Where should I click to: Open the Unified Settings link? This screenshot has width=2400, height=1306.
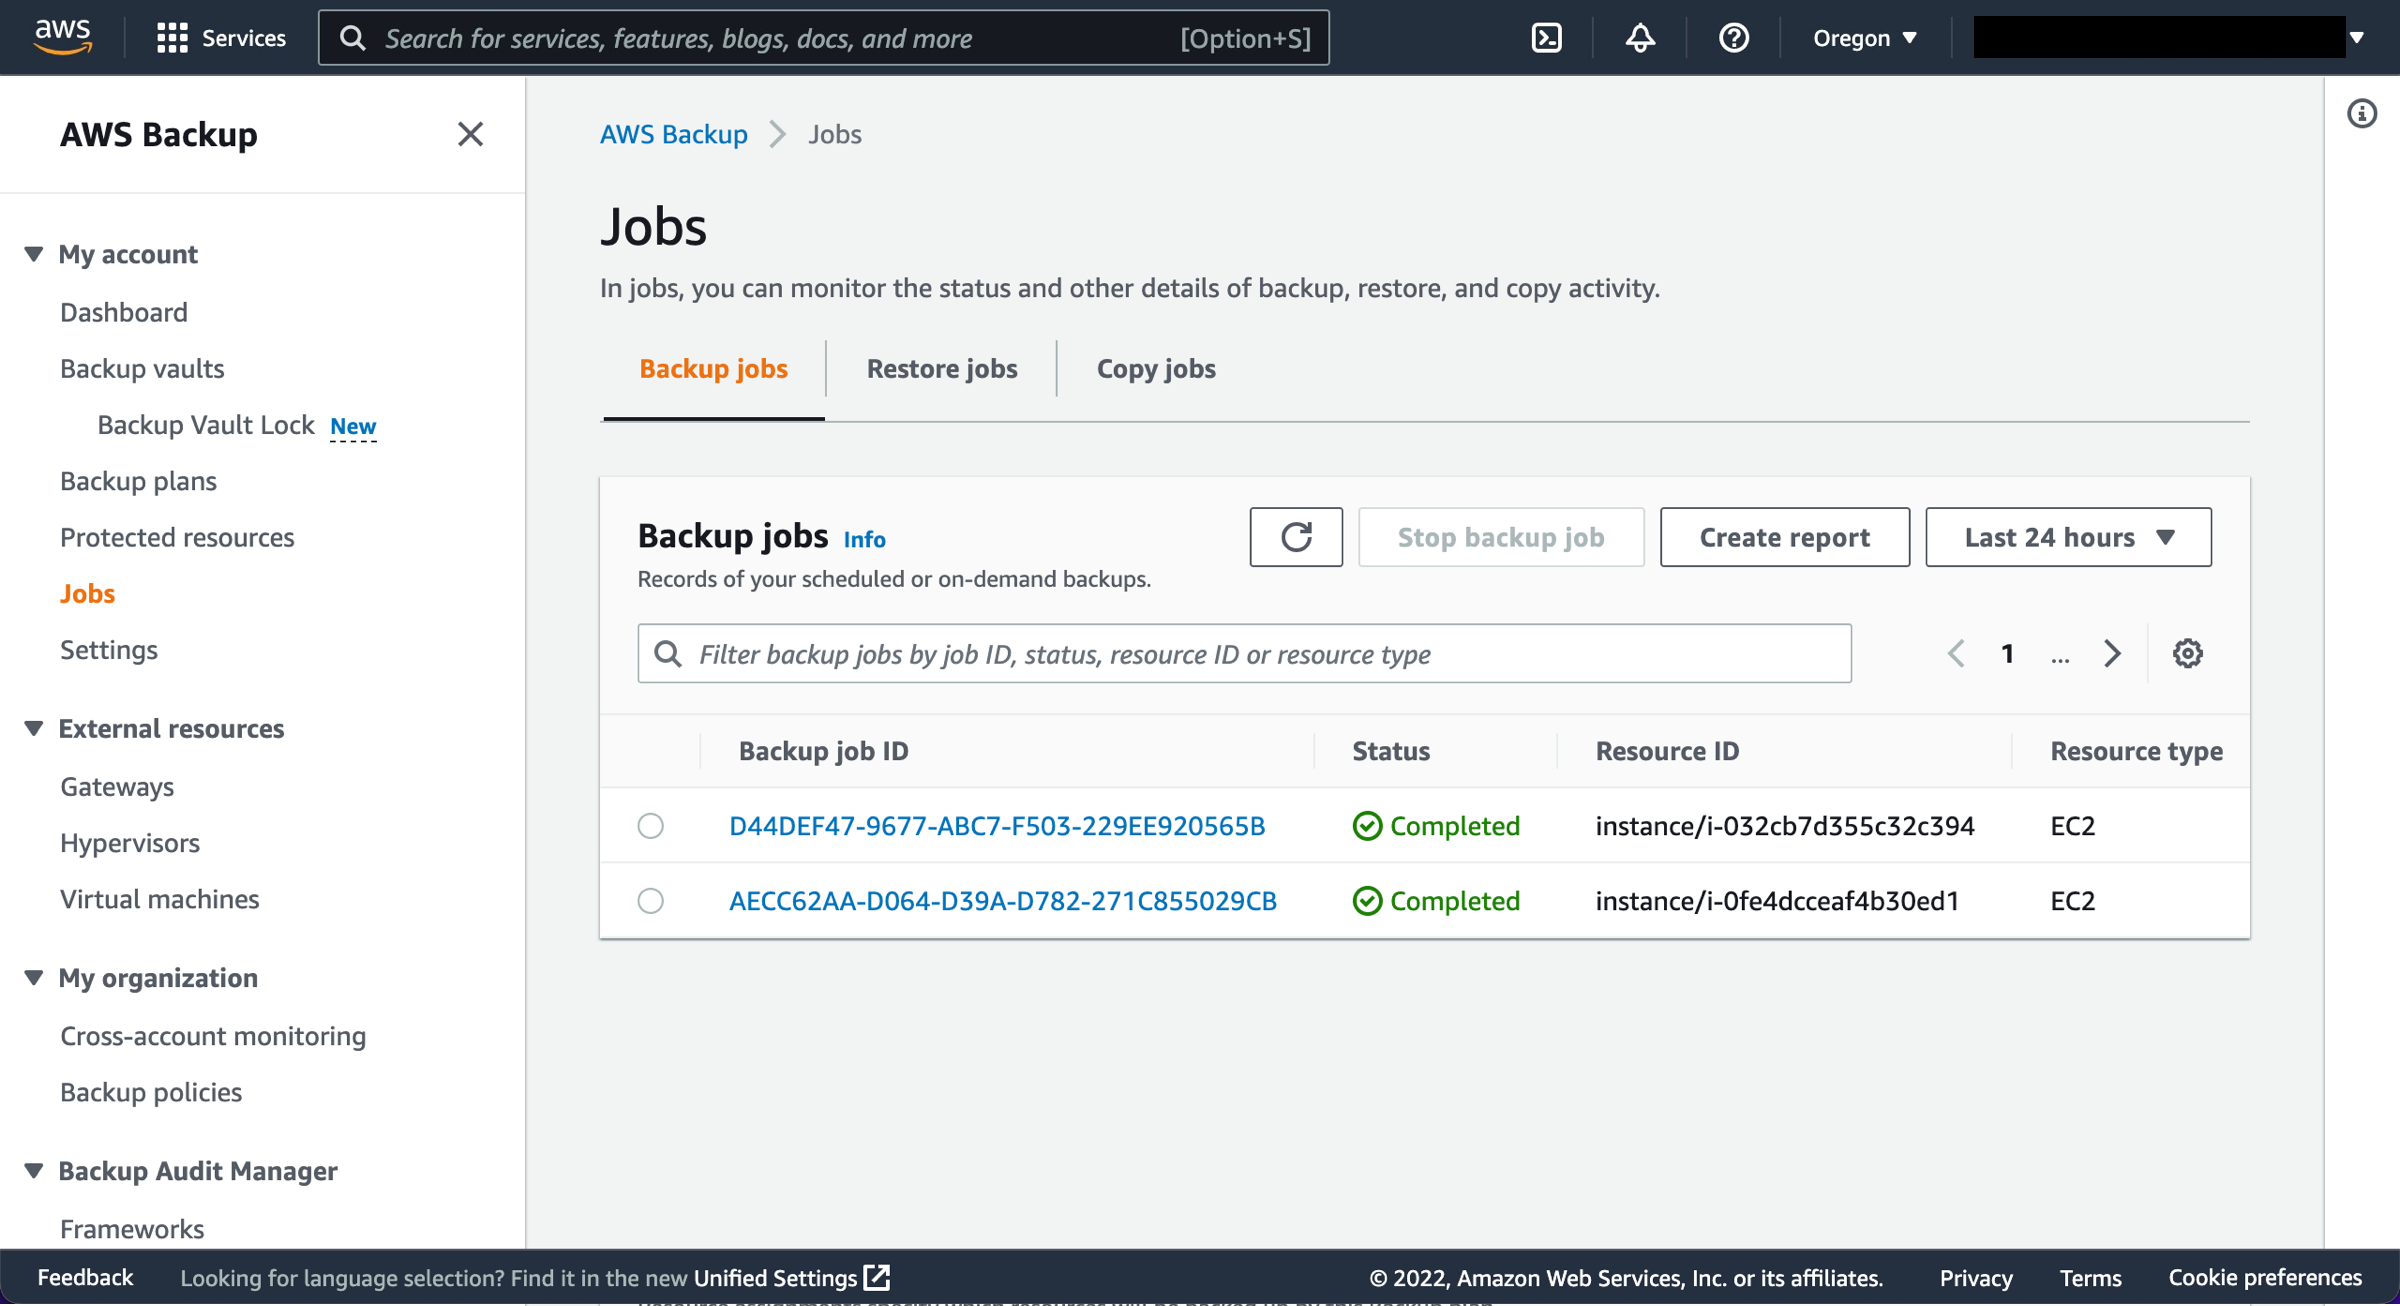pyautogui.click(x=776, y=1277)
